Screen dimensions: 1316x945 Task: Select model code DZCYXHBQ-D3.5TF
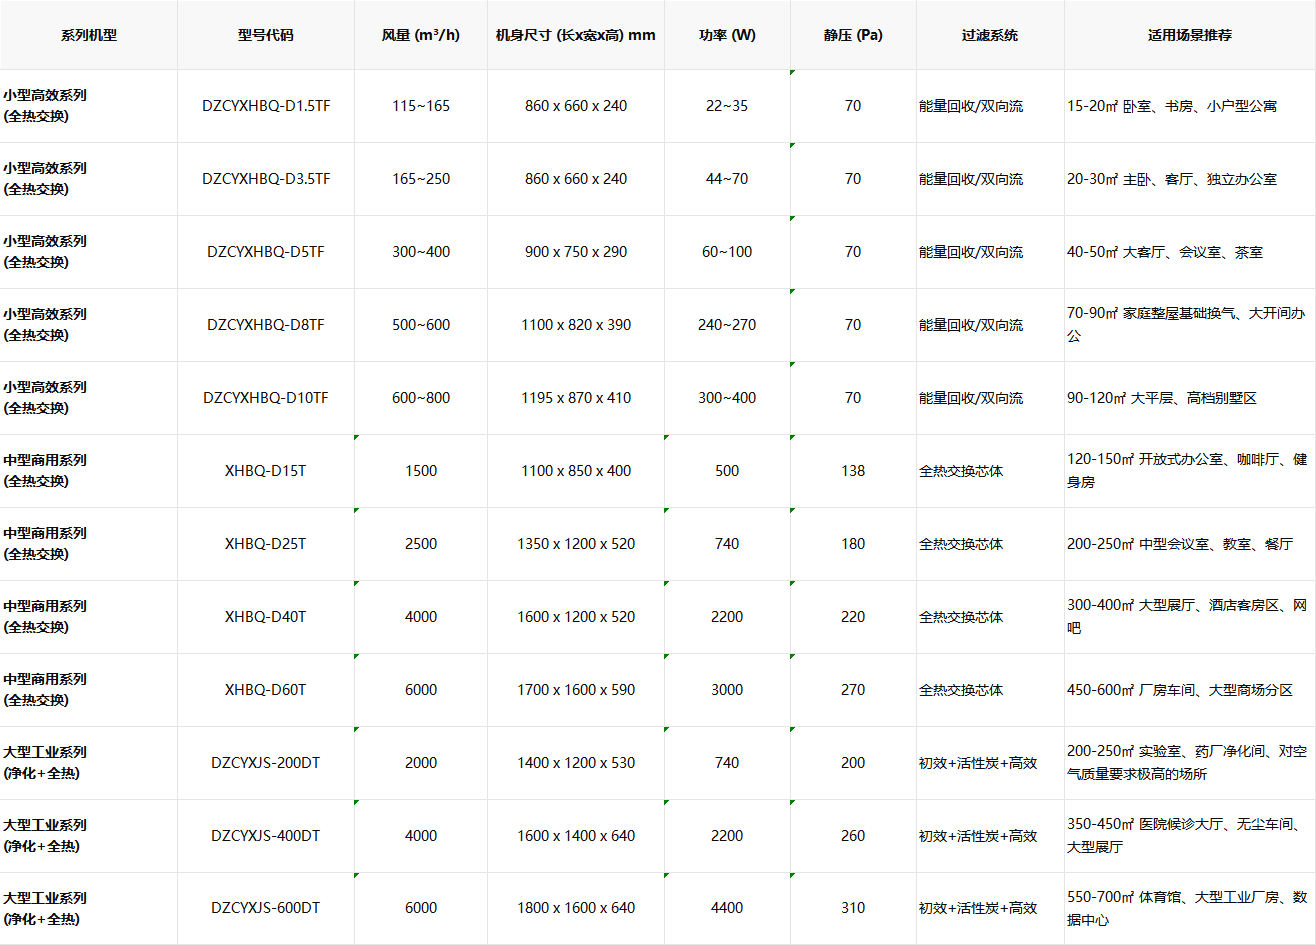tap(266, 179)
